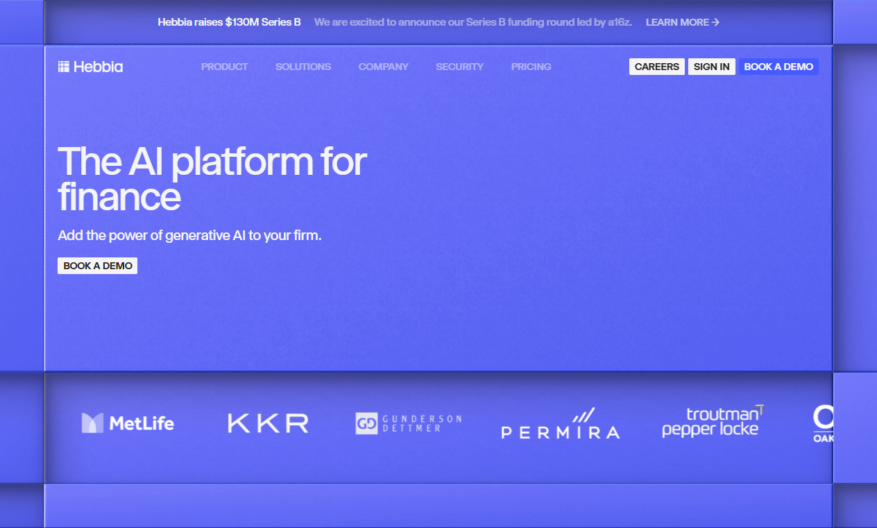Viewport: 877px width, 528px height.
Task: Open the CAREERS page button
Action: [657, 67]
